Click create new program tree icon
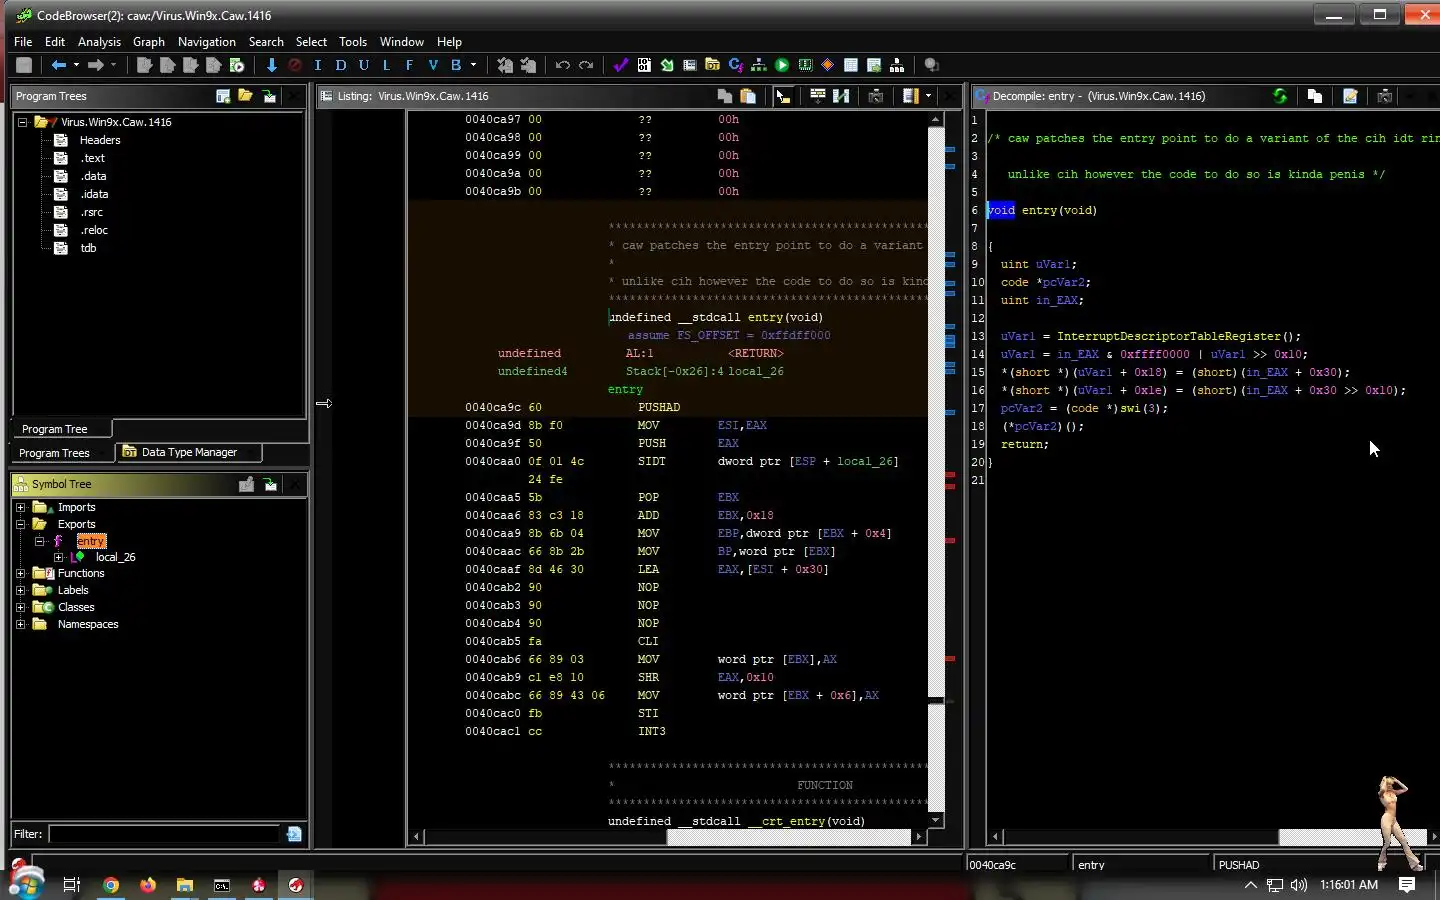1440x900 pixels. (x=223, y=96)
